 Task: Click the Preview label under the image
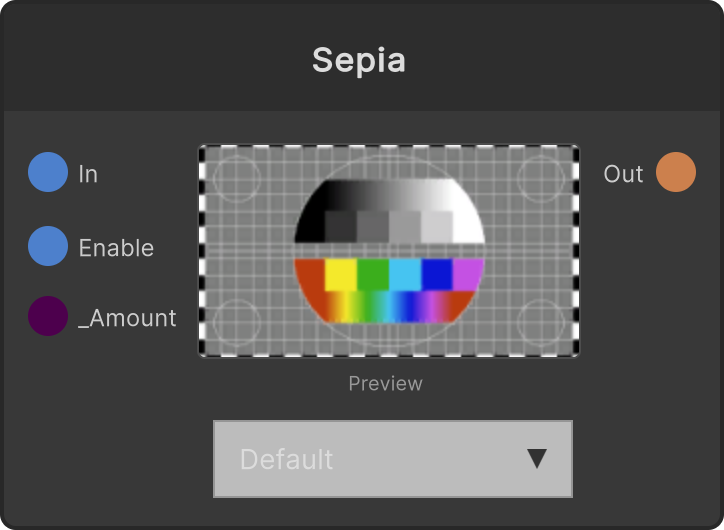pos(386,384)
